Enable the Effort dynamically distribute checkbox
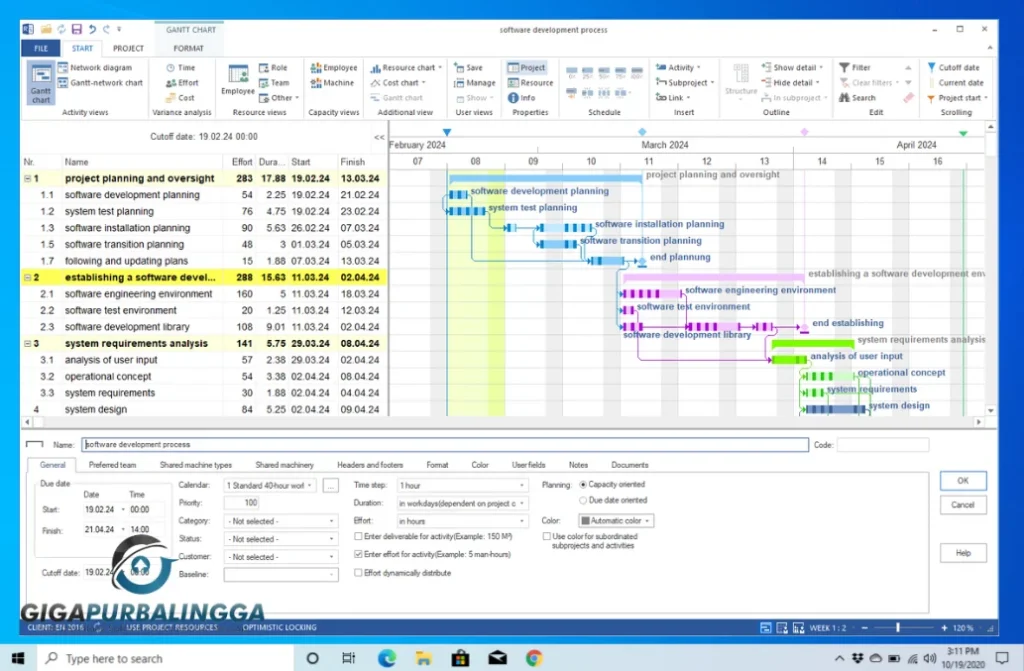Screen dimensions: 1024x671 358,573
